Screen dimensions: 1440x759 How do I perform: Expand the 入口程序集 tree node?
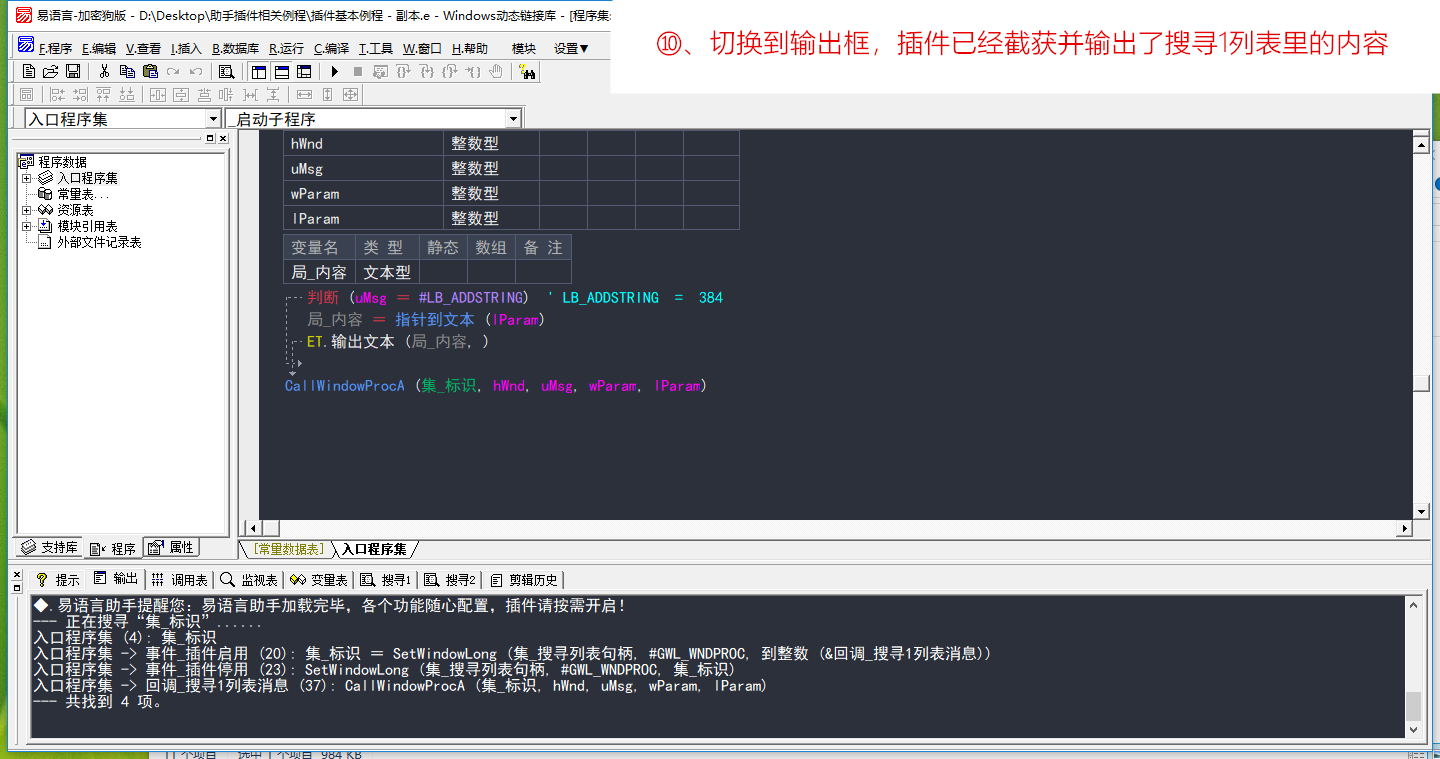point(26,178)
